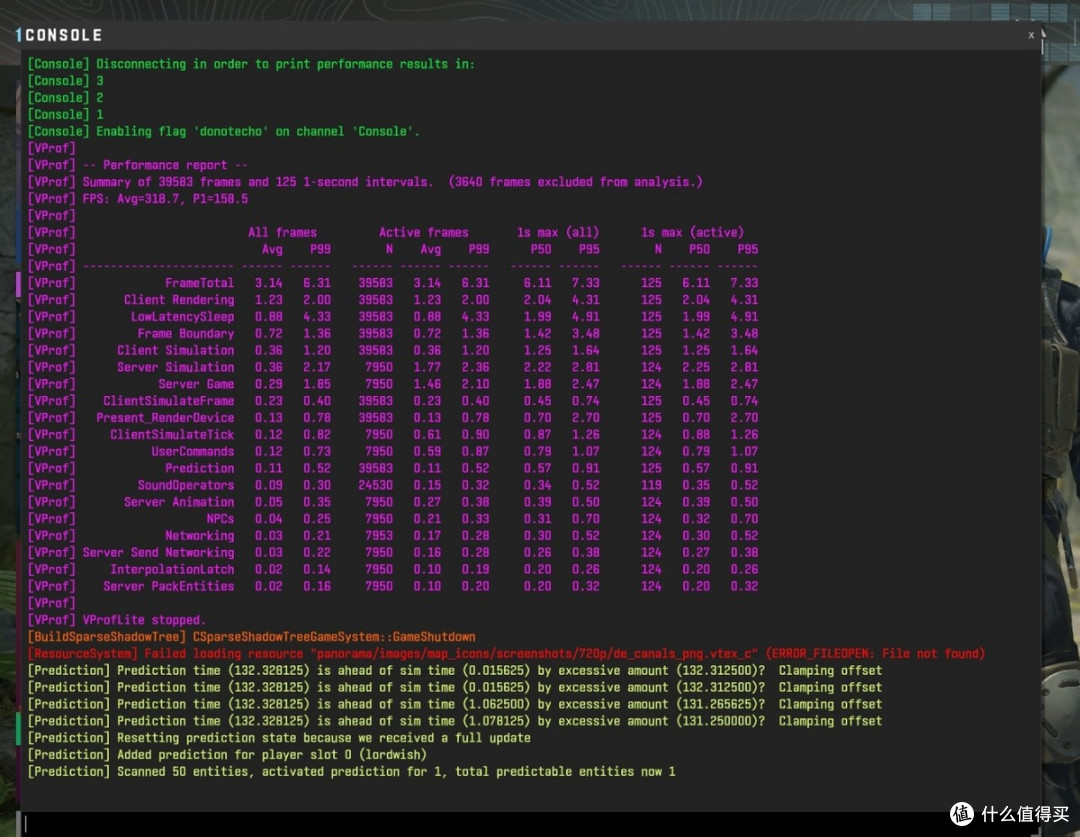Close the console window with the x button
The image size is (1080, 837).
point(1030,35)
